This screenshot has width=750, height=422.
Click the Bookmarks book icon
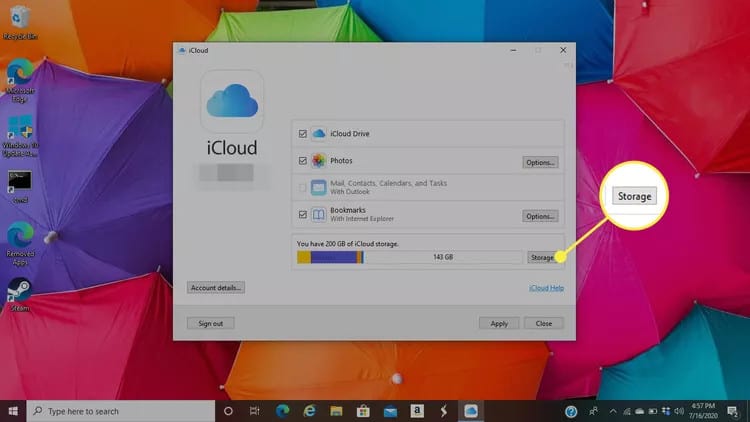(x=319, y=214)
